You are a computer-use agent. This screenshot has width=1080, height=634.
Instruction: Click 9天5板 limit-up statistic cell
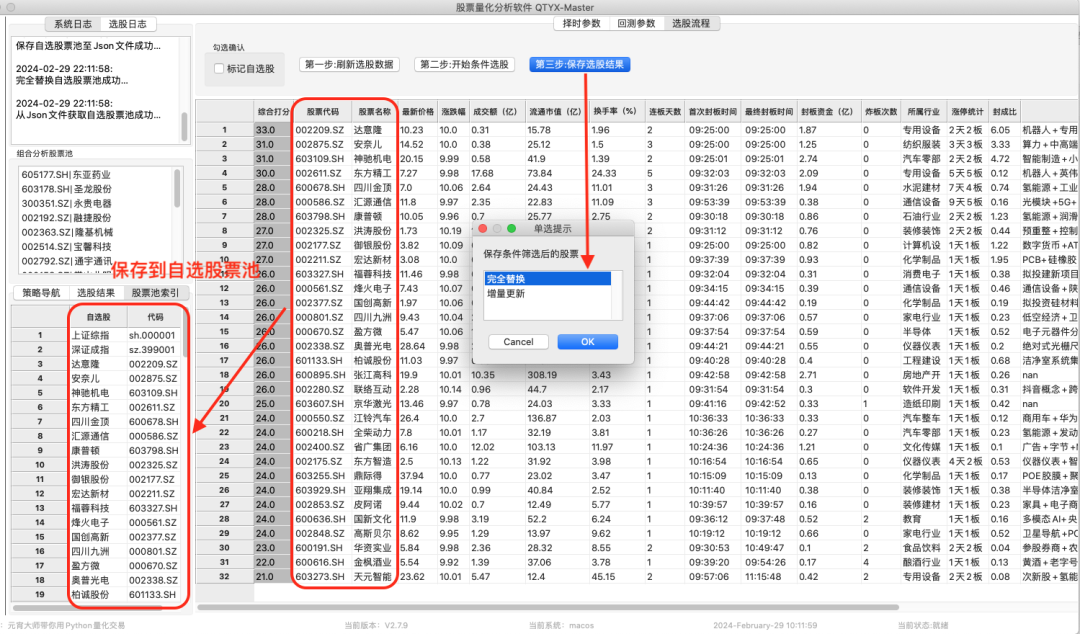pyautogui.click(x=966, y=202)
